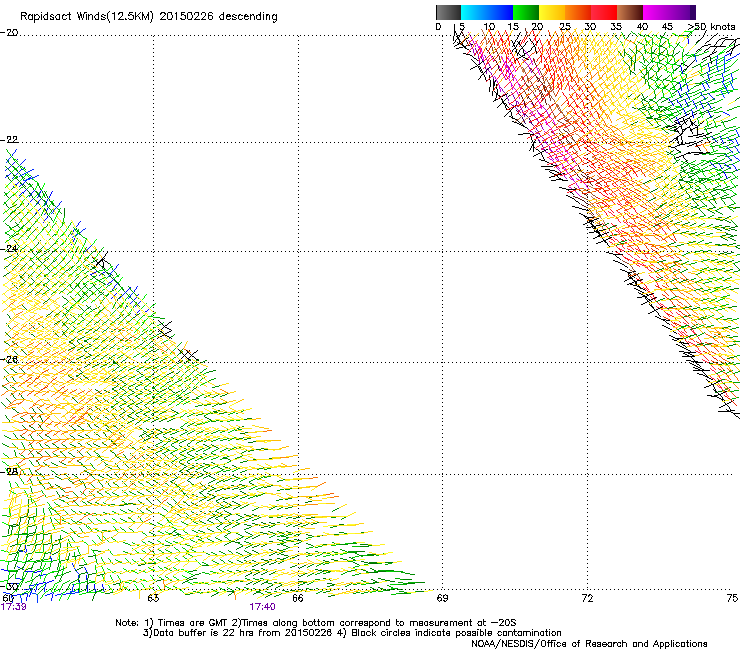
Task: Click the green 15-20 knots color segment
Action: (x=526, y=12)
